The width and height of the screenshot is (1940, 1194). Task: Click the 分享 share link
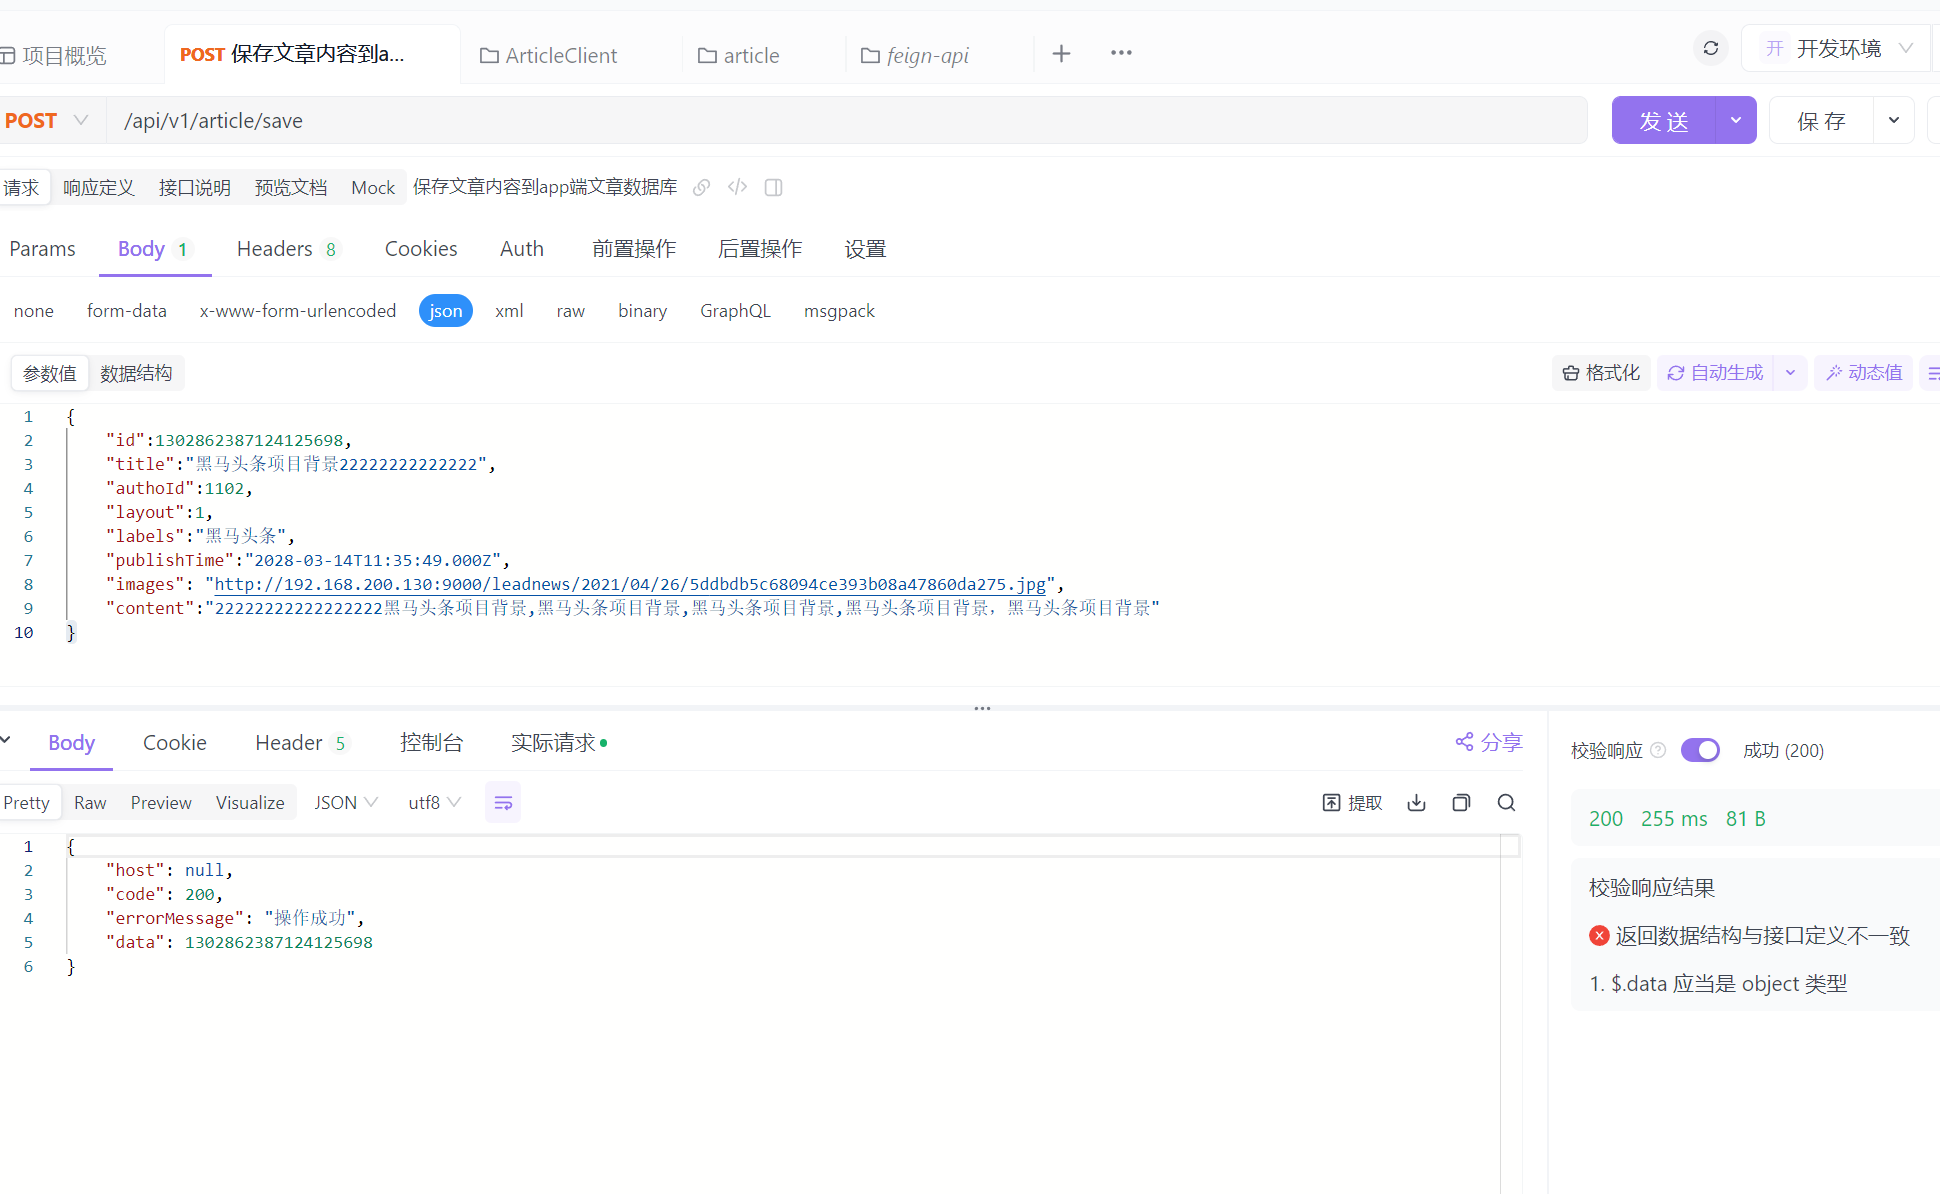coord(1489,742)
